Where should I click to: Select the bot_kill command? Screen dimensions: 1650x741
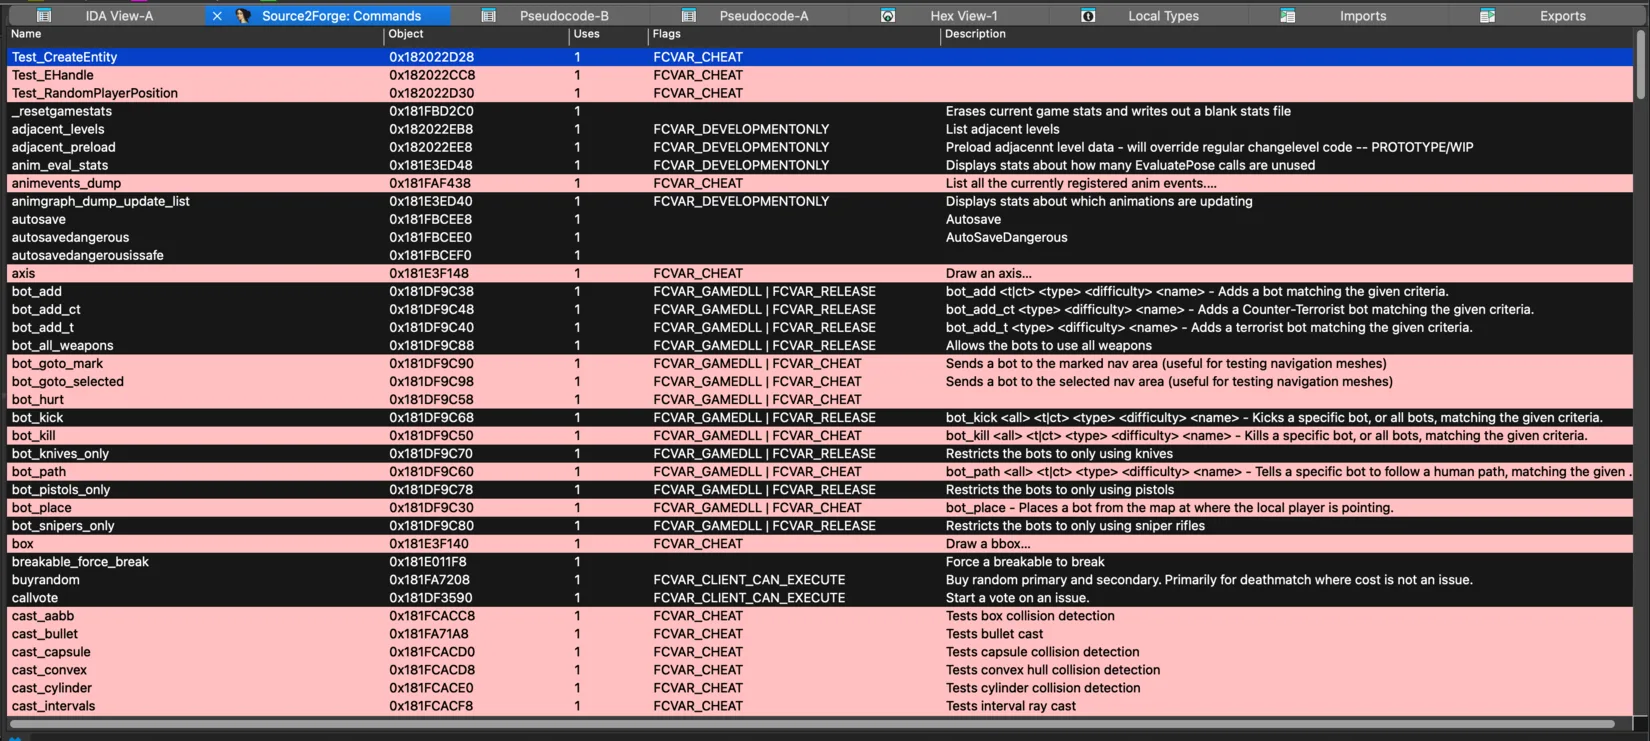point(820,435)
